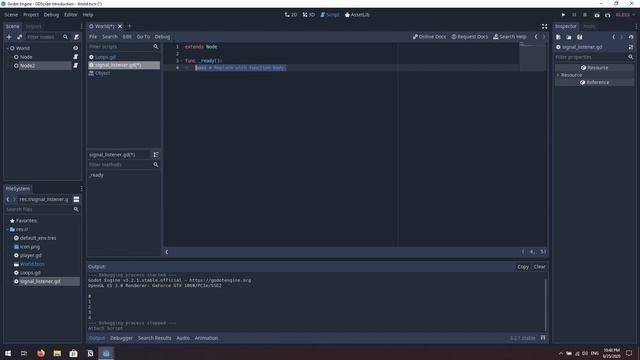Open the Editor menu

point(70,15)
